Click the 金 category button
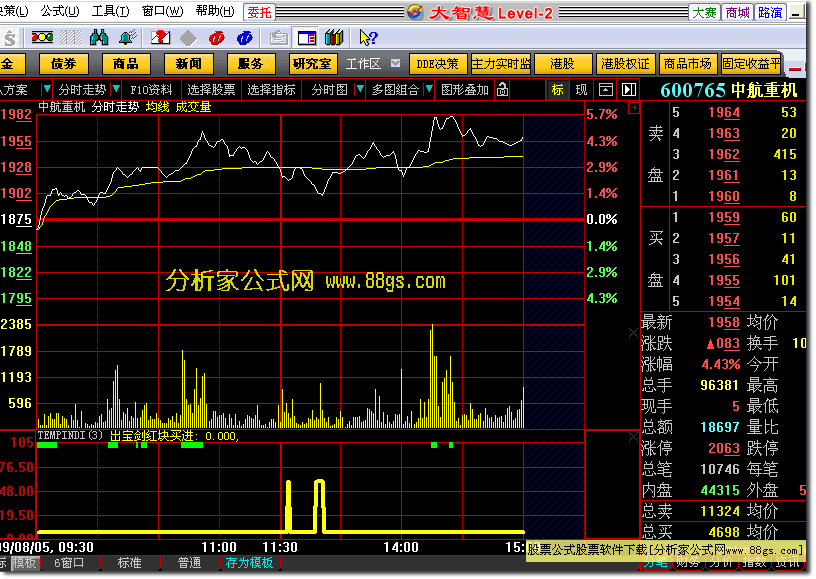This screenshot has height=579, width=816. (11, 64)
